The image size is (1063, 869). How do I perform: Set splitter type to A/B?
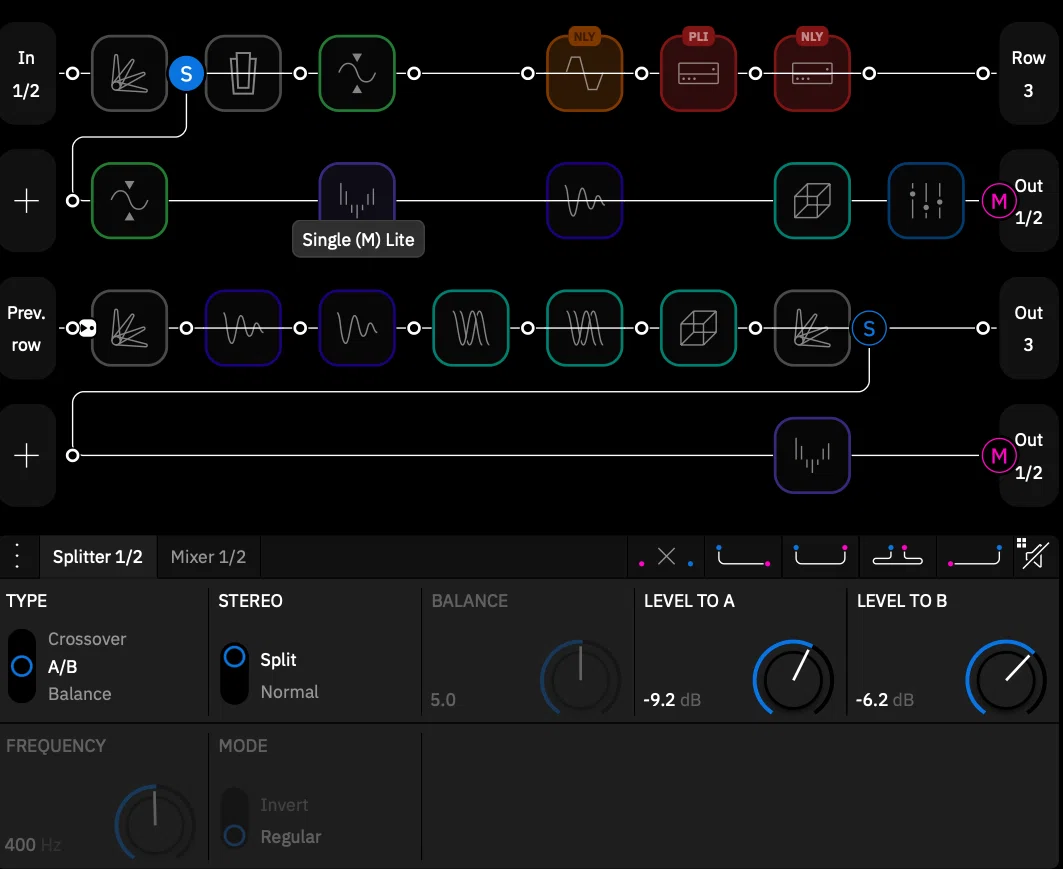pyautogui.click(x=62, y=666)
